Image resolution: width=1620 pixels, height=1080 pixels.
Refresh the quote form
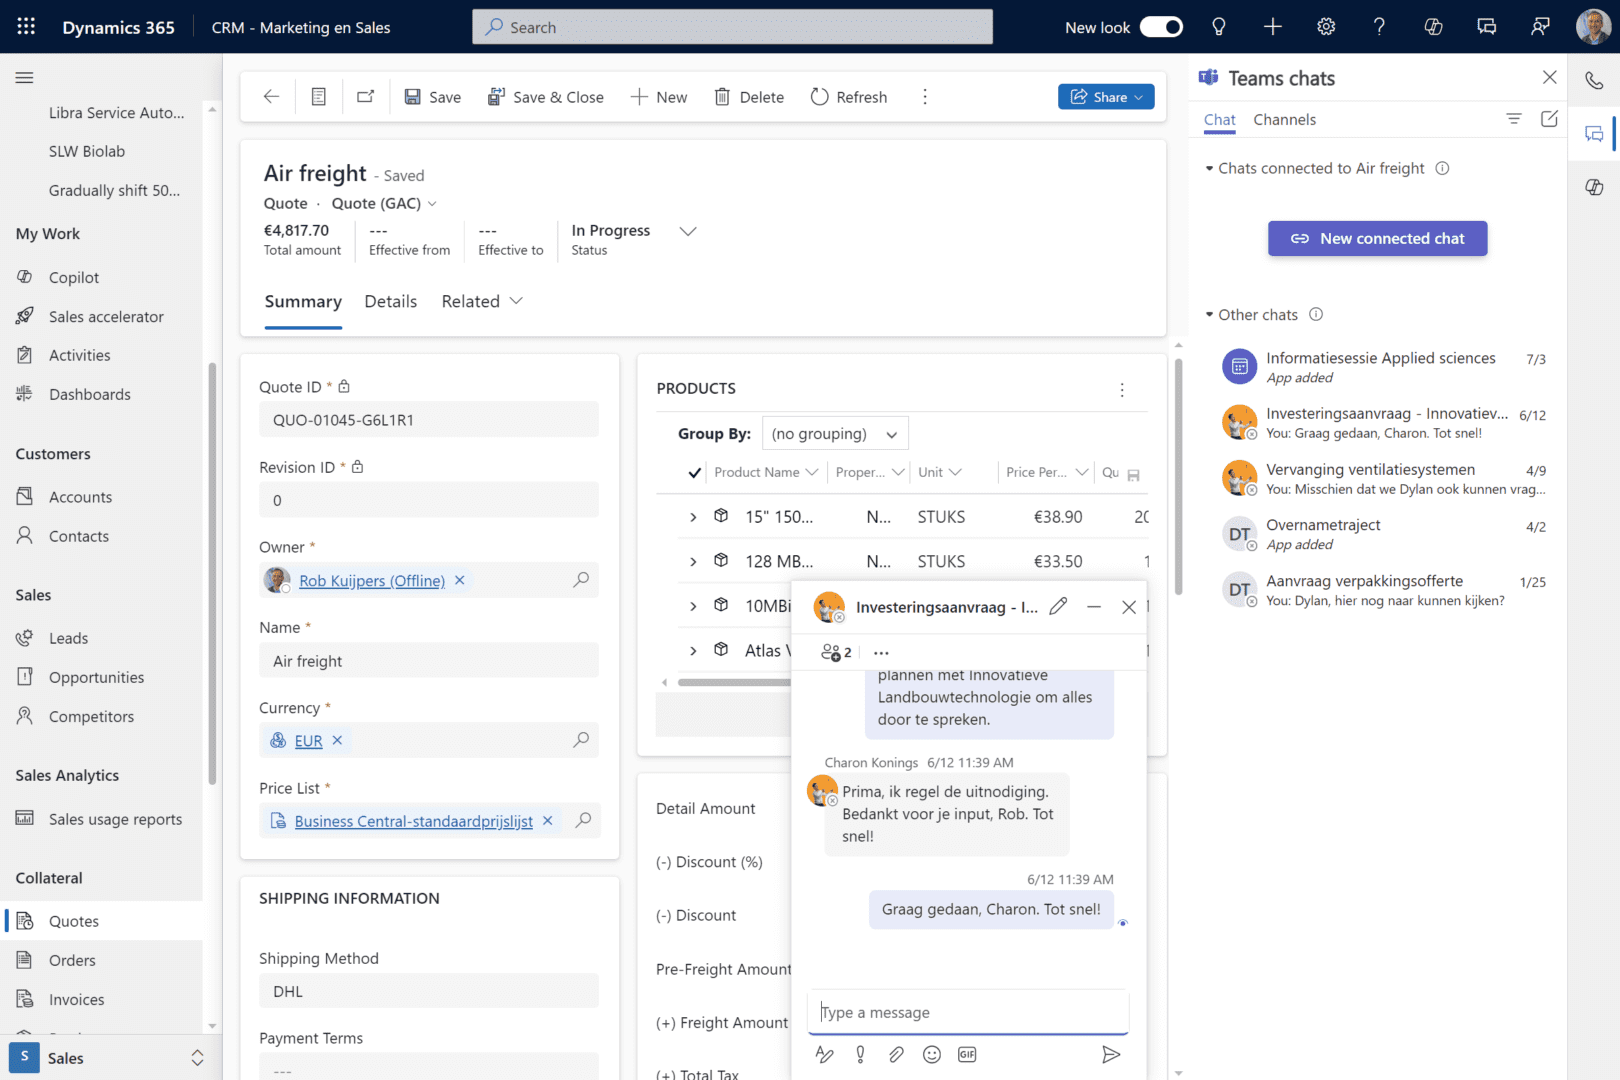(x=849, y=97)
